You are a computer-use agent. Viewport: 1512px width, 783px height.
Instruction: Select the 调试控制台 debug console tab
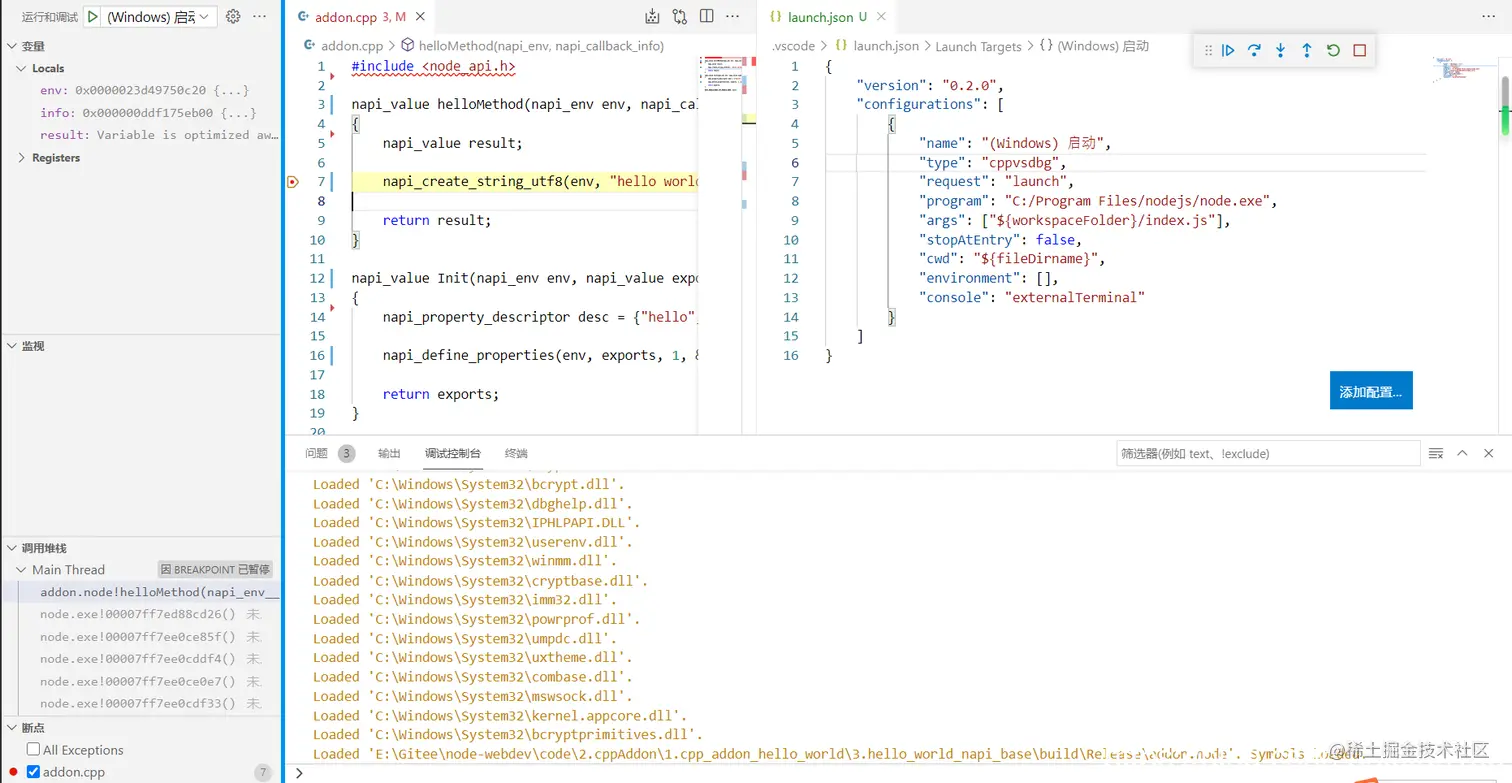point(452,453)
